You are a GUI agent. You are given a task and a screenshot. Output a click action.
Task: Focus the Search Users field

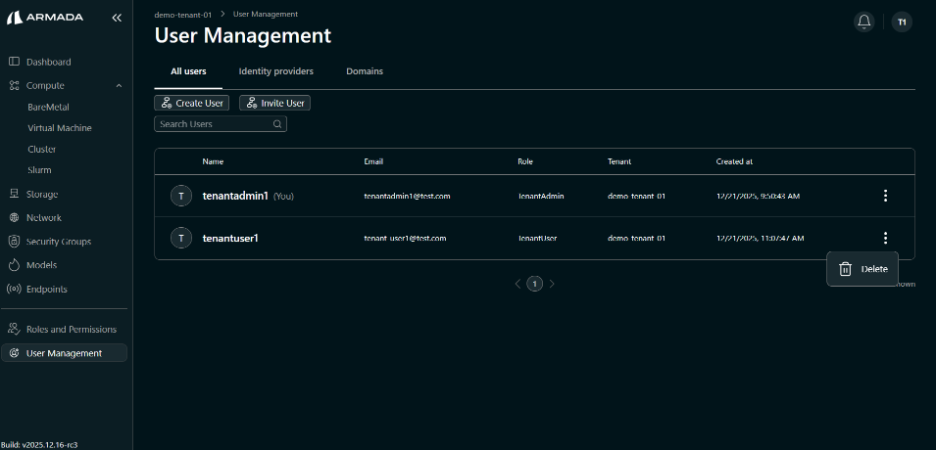213,124
